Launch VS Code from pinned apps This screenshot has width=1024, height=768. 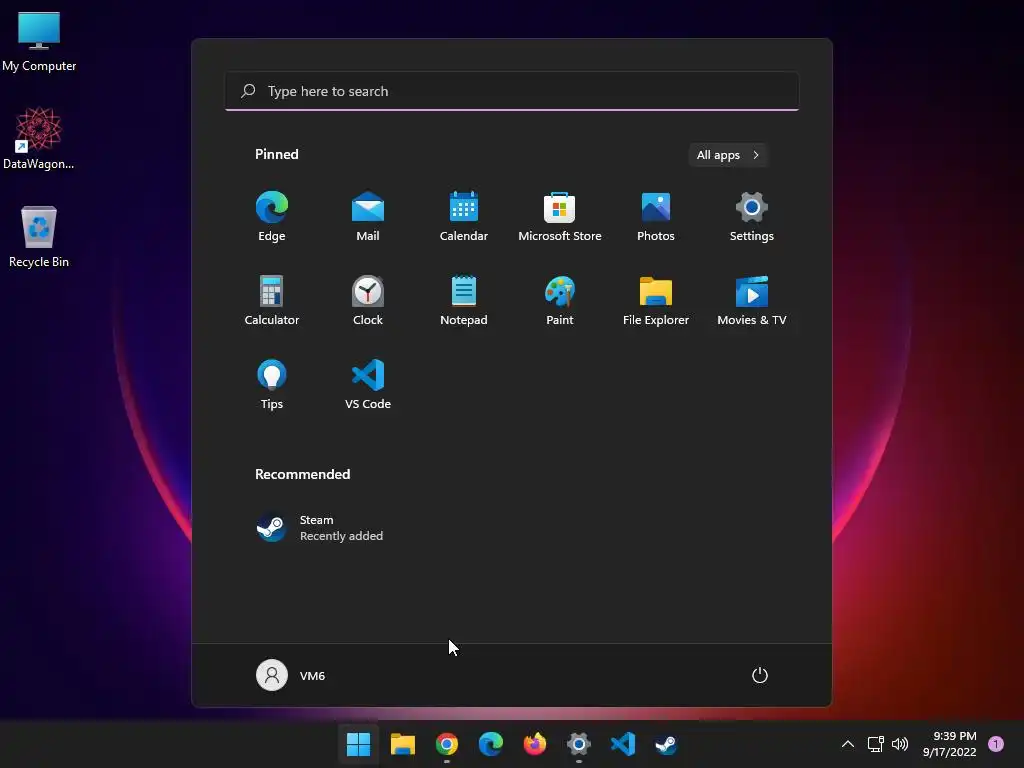pos(368,385)
